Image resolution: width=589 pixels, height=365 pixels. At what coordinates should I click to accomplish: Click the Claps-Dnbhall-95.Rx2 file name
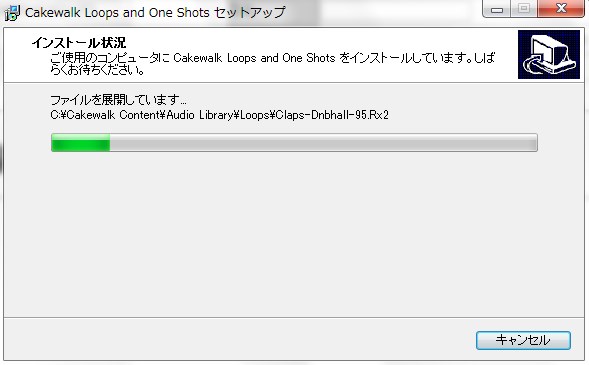(332, 115)
